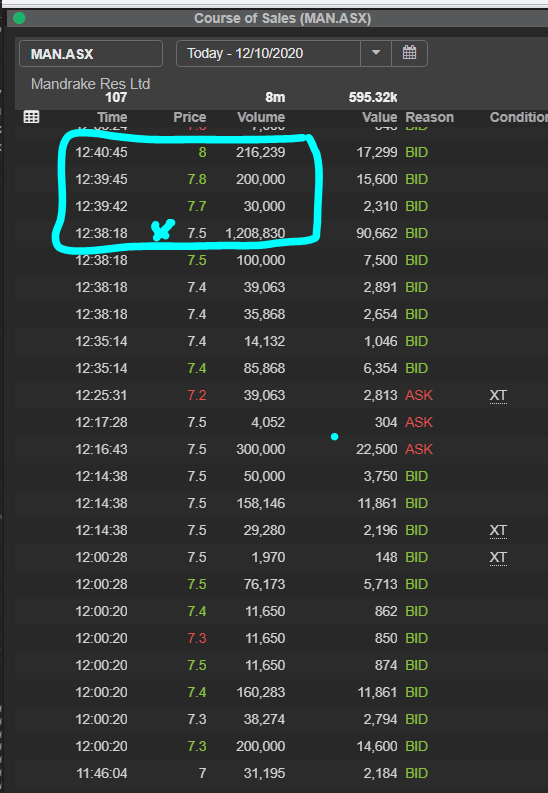This screenshot has width=548, height=793.
Task: Open the calendar date picker icon
Action: click(x=409, y=53)
